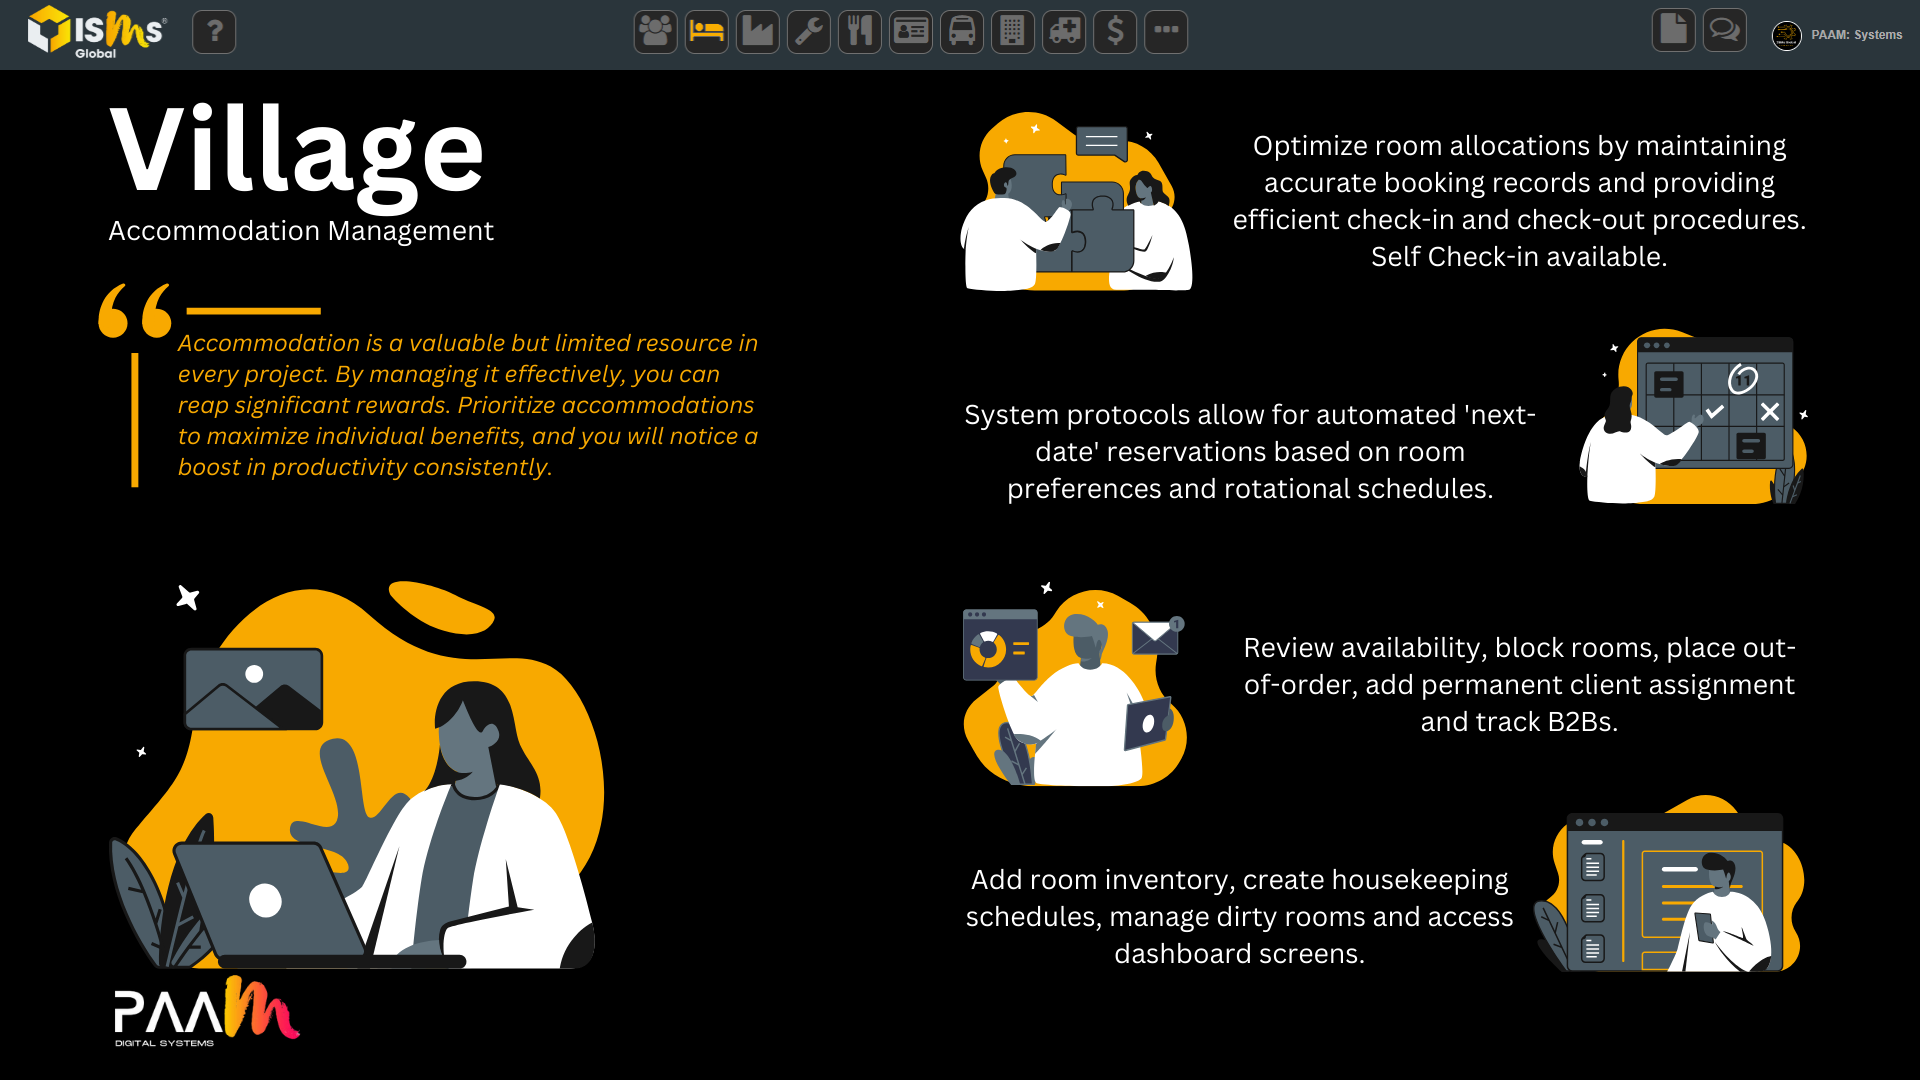Open the ID card module icon

coord(910,32)
